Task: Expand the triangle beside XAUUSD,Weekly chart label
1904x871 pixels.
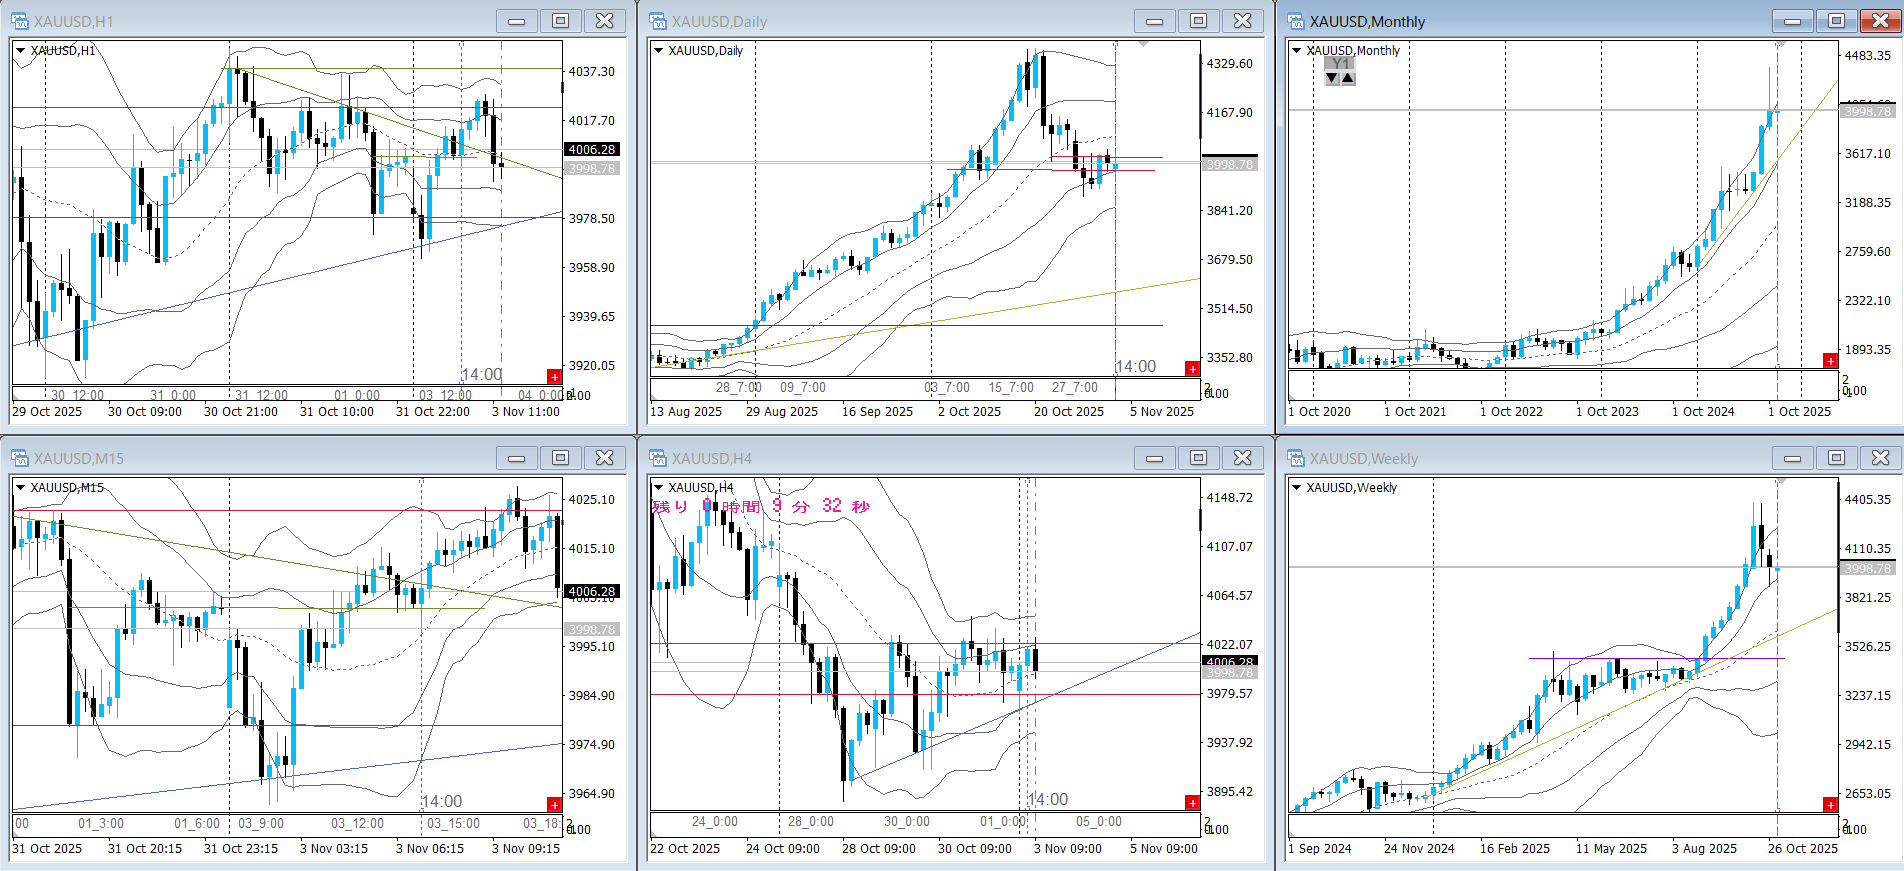Action: tap(1296, 488)
